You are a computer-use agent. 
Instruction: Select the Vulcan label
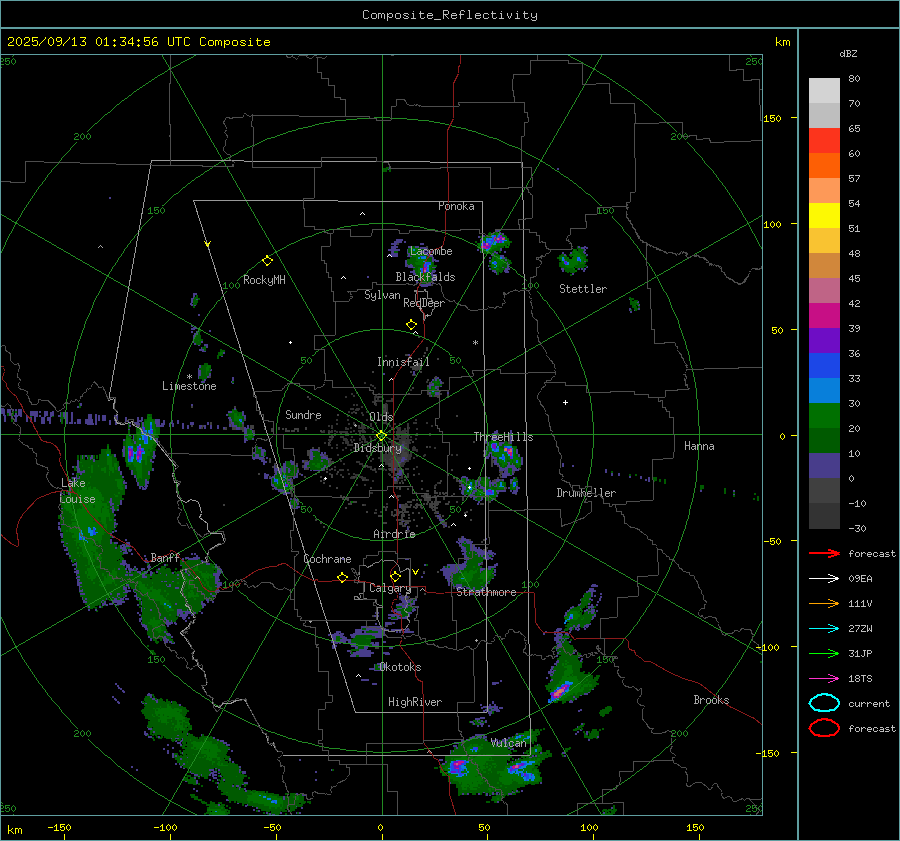[509, 743]
